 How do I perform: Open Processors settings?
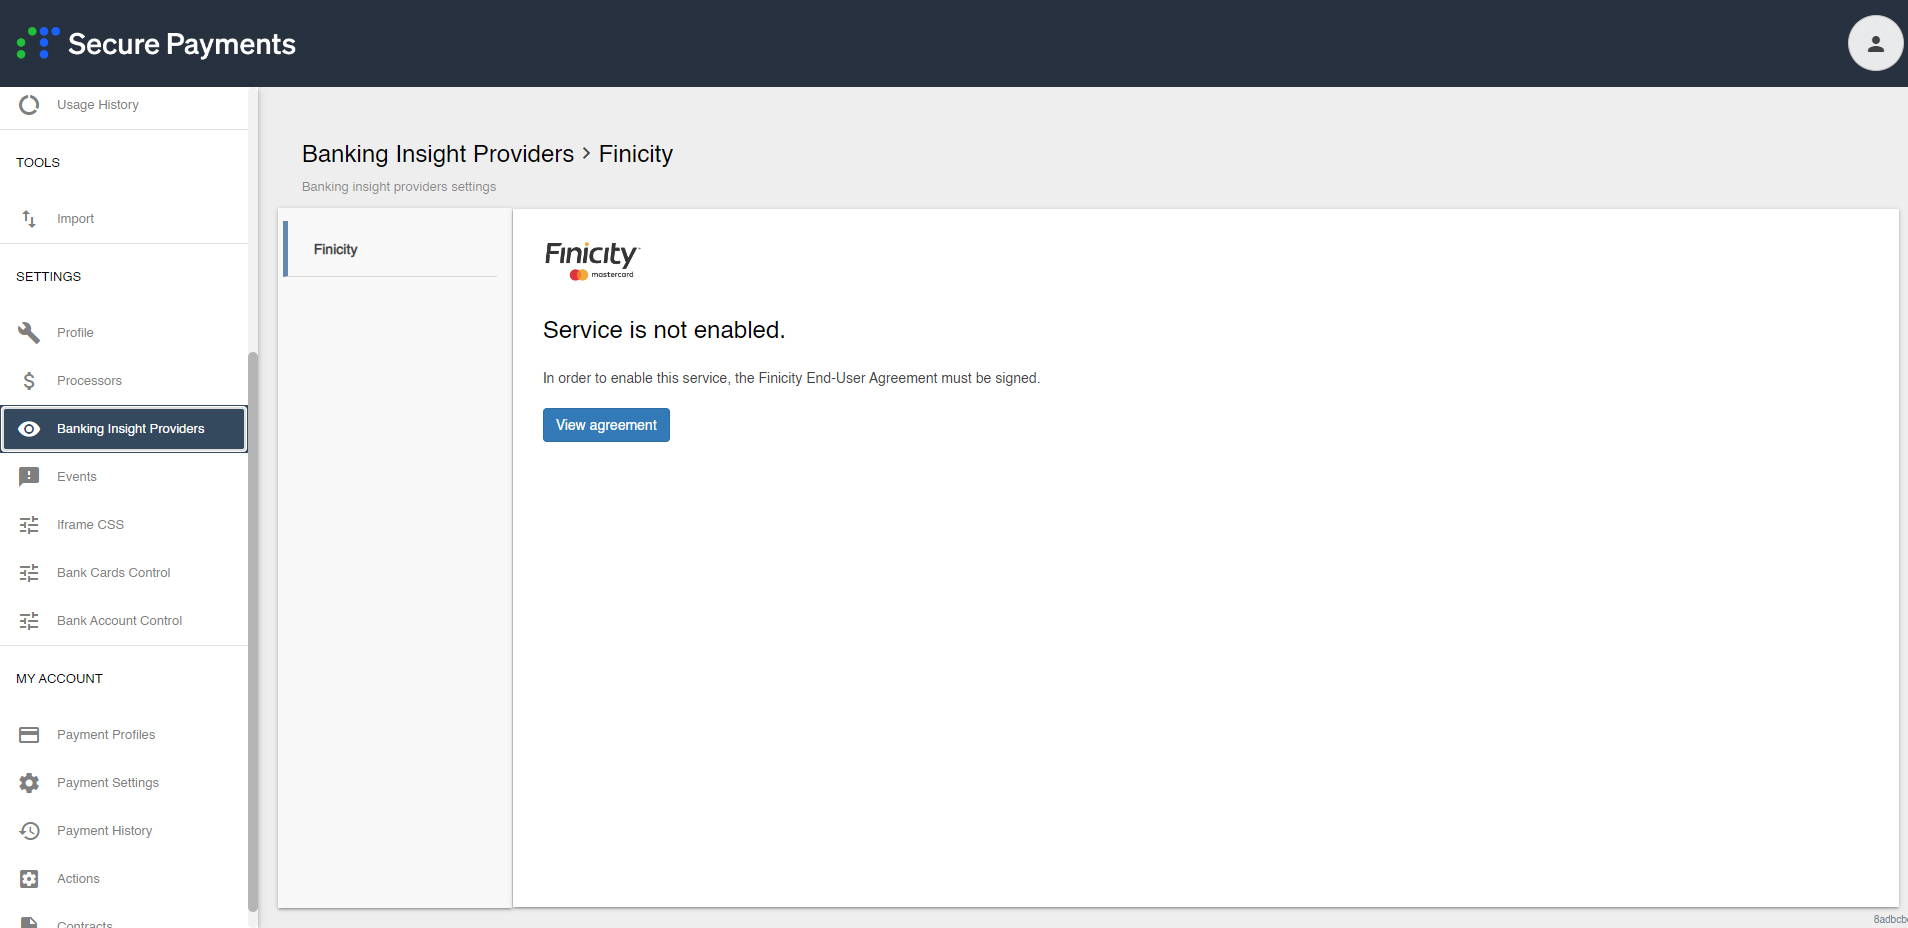pos(124,381)
